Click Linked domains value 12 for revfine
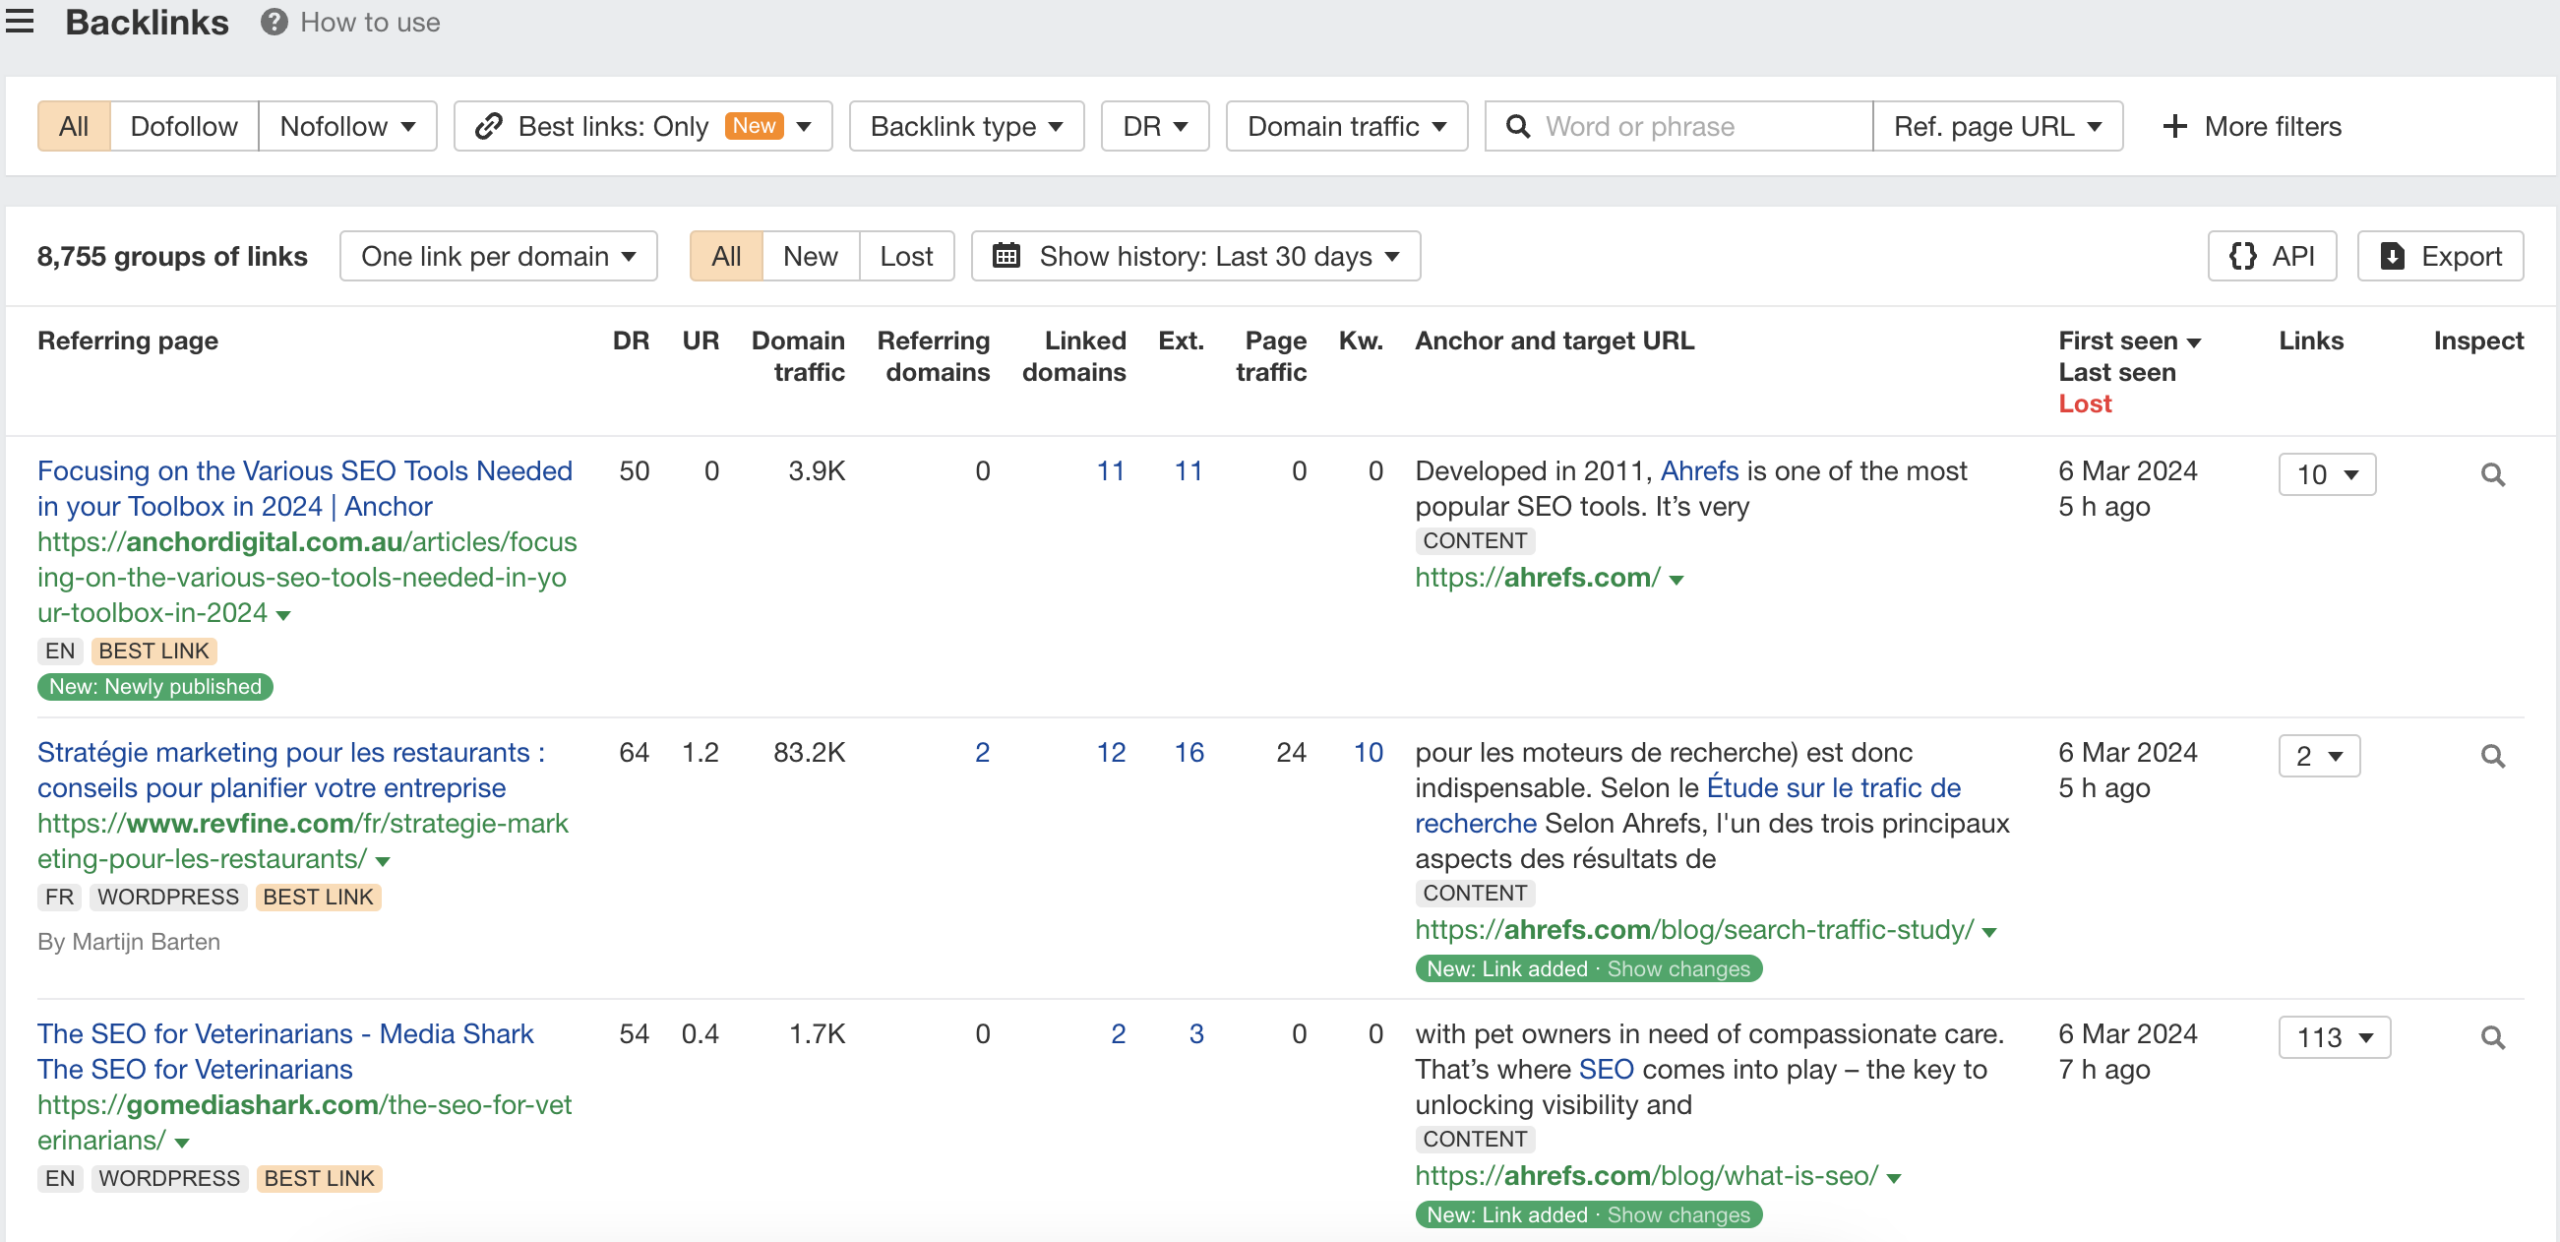The image size is (2560, 1242). pyautogui.click(x=1110, y=752)
